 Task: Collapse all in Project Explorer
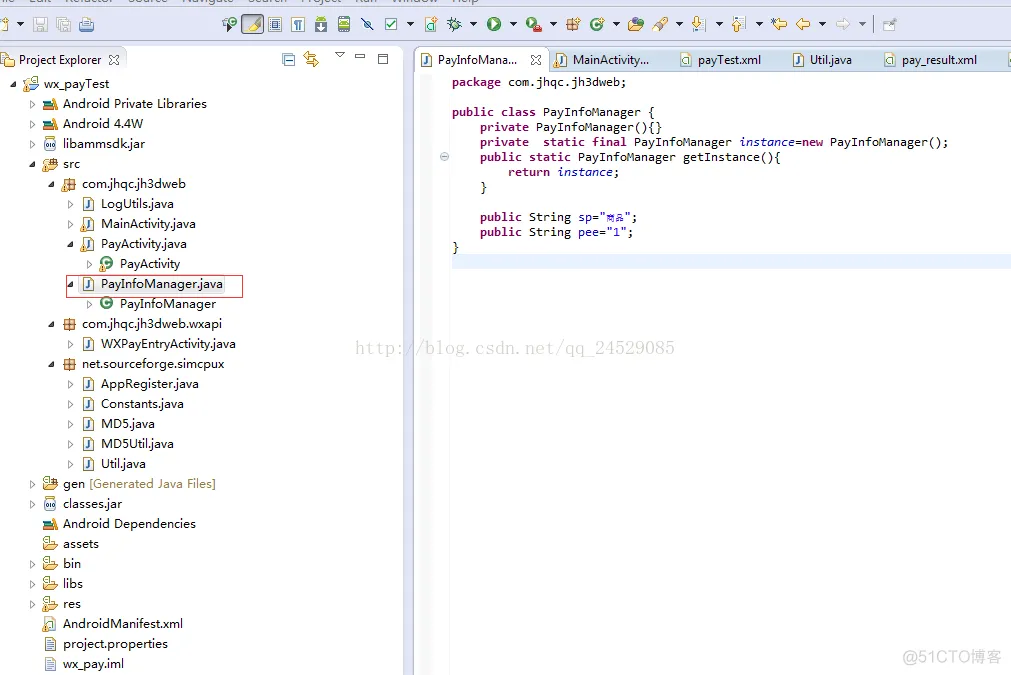click(x=289, y=59)
